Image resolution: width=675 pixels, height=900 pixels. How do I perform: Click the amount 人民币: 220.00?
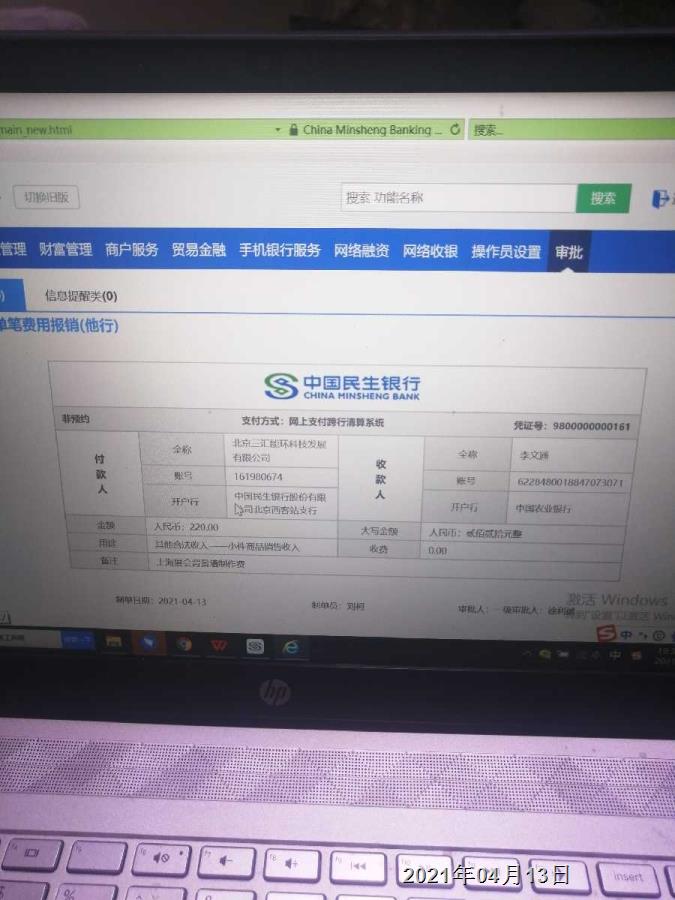[186, 526]
